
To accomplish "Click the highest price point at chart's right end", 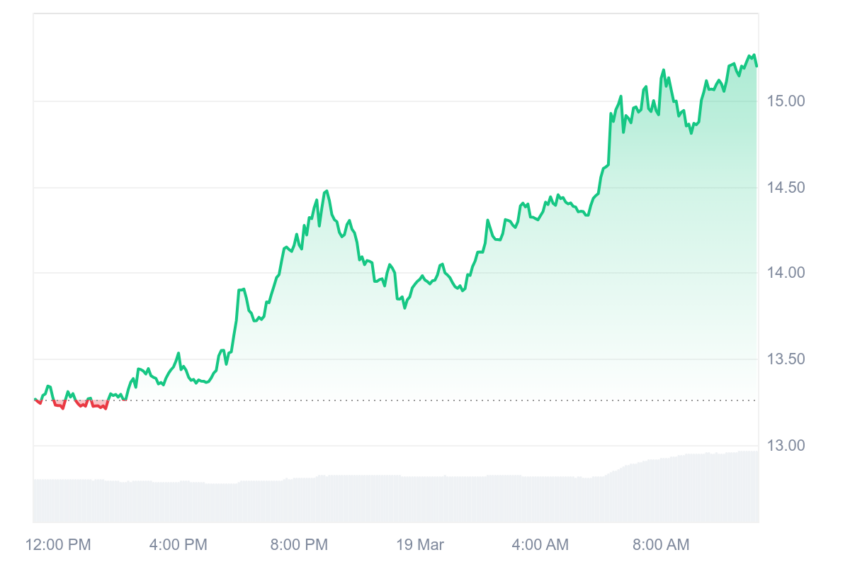I will click(752, 55).
